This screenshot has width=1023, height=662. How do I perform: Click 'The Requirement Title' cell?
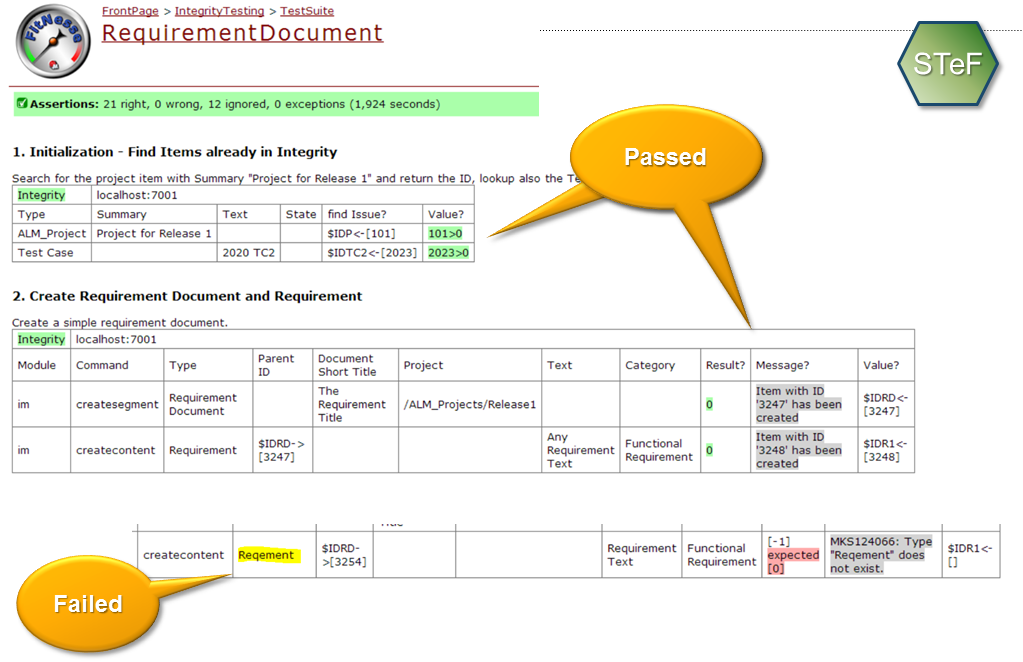356,404
